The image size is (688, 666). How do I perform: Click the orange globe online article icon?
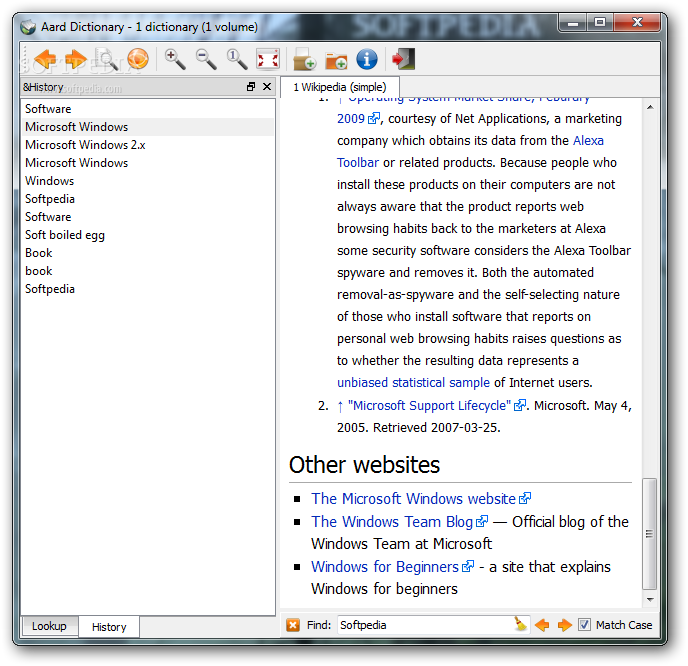pos(138,59)
